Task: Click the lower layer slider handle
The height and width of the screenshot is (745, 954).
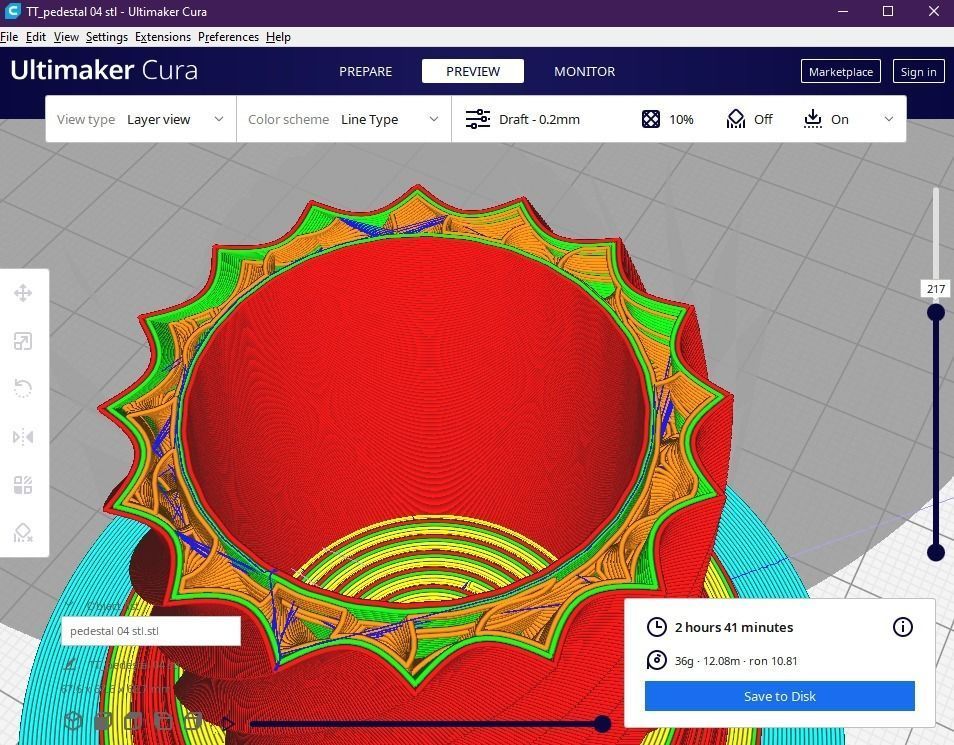Action: 936,552
